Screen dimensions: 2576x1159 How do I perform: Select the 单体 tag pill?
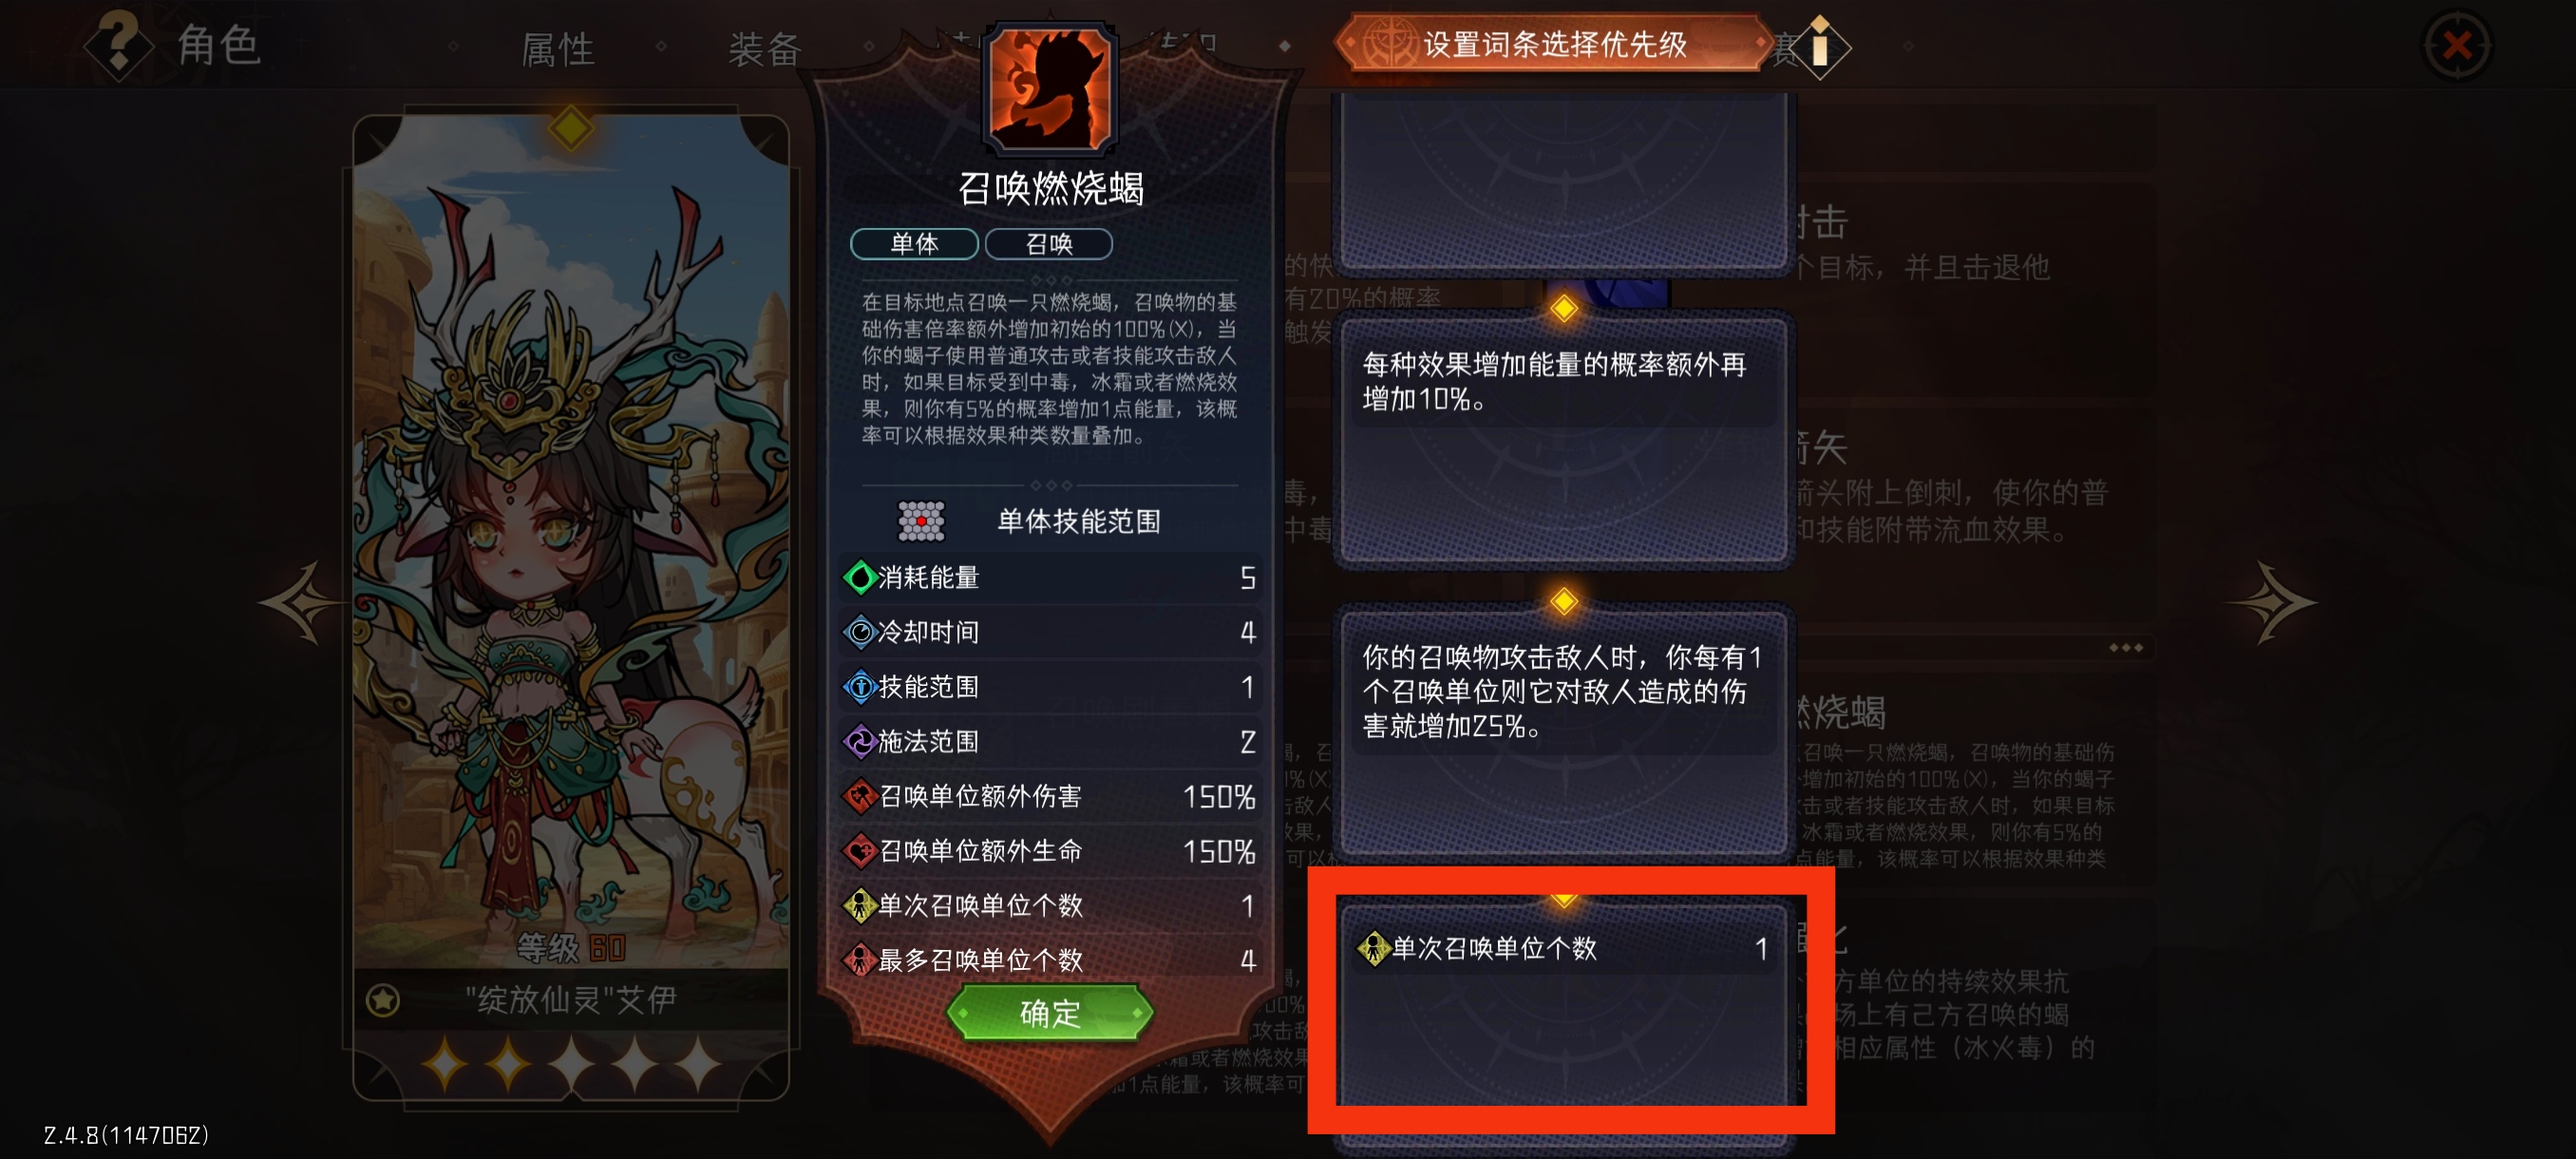[x=914, y=244]
